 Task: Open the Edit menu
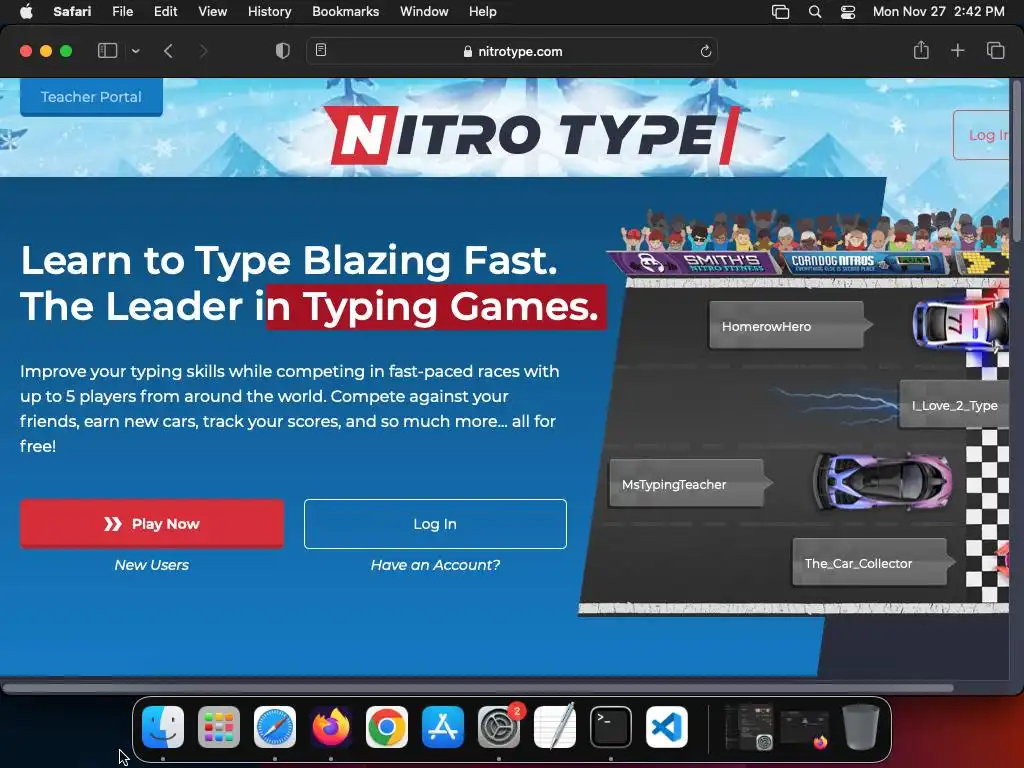click(x=165, y=12)
